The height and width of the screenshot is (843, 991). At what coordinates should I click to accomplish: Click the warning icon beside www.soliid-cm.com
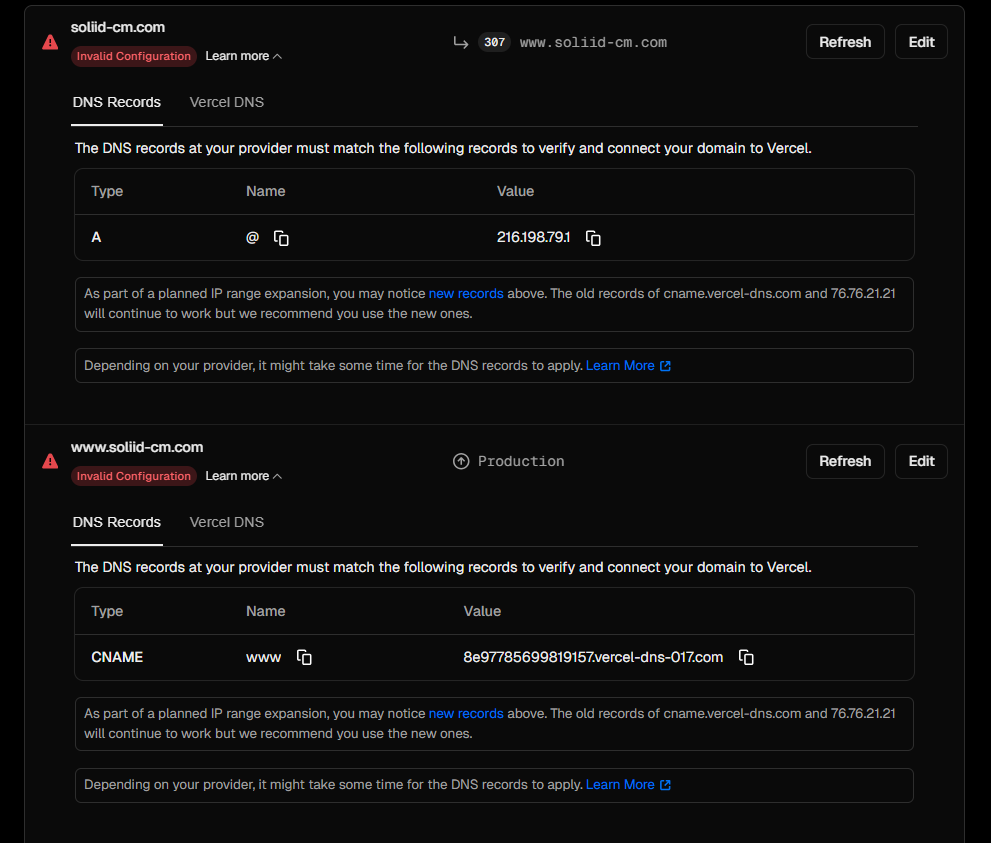tap(50, 461)
